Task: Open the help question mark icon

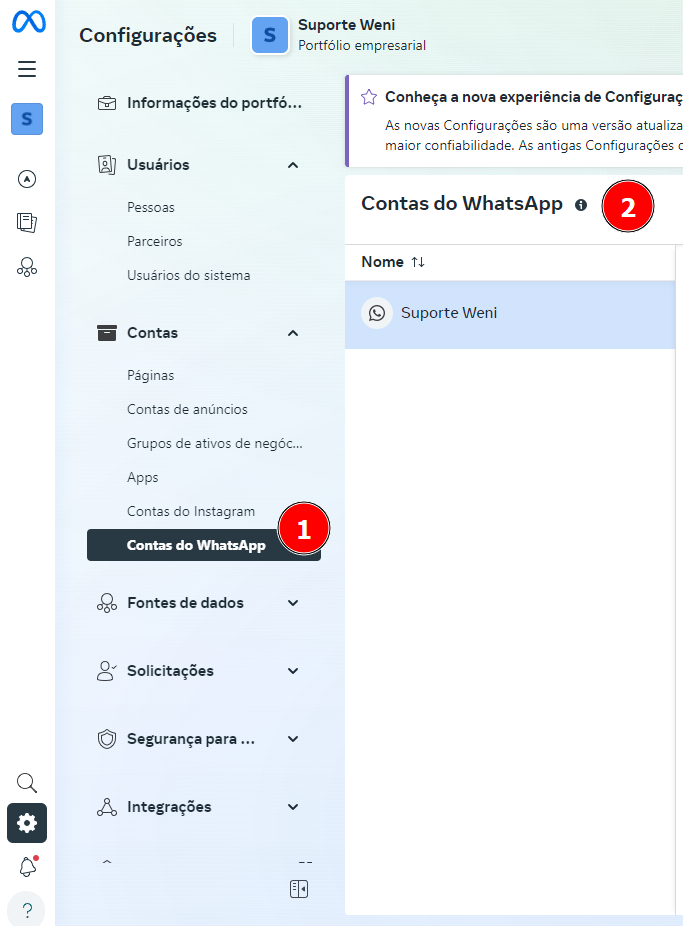Action: click(27, 910)
